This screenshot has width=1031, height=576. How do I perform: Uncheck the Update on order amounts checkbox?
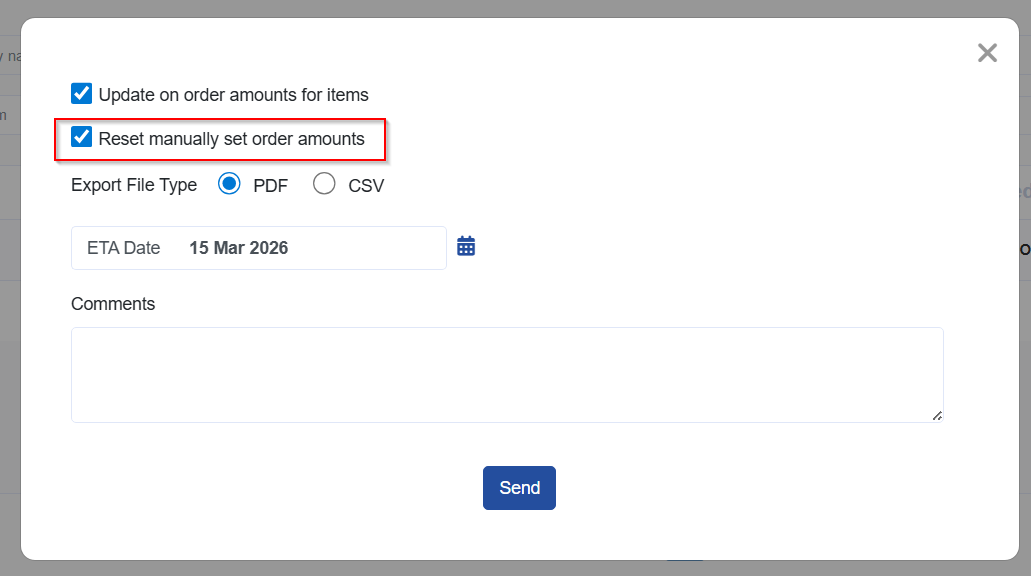tap(82, 94)
